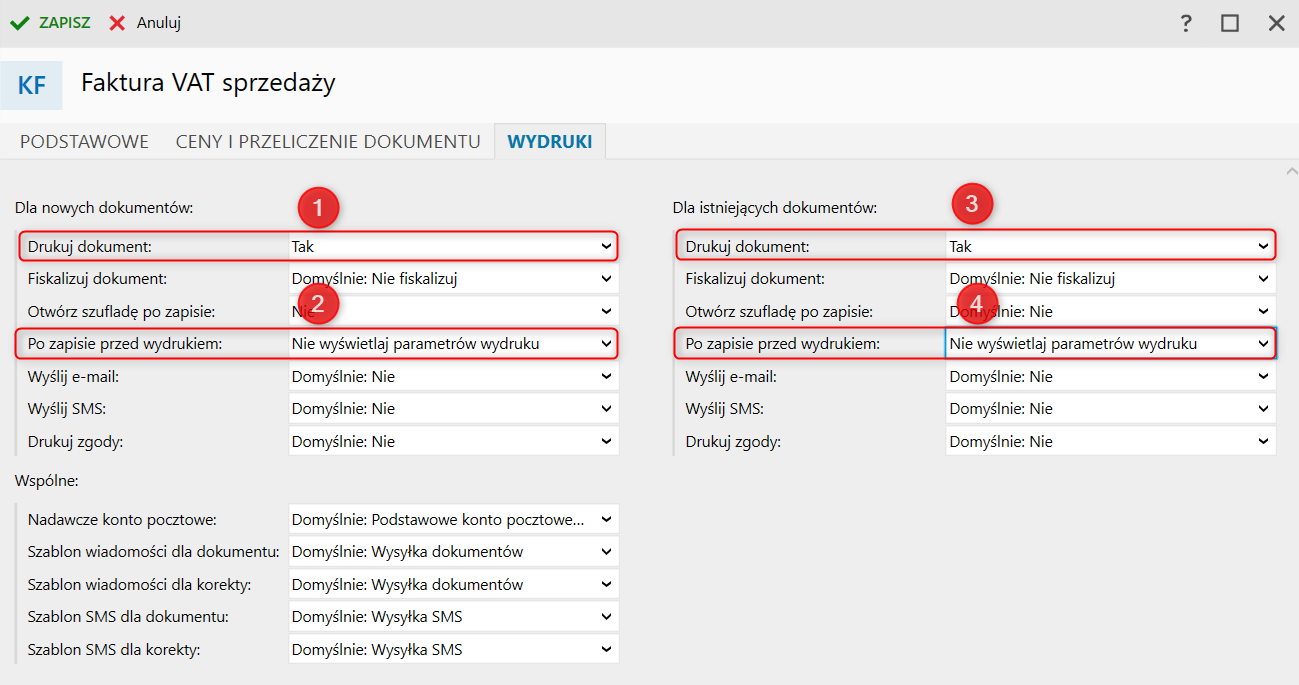Open Fiskalizuj dokument dropdown for existing documents
The height and width of the screenshot is (685, 1299).
pyautogui.click(x=1111, y=279)
